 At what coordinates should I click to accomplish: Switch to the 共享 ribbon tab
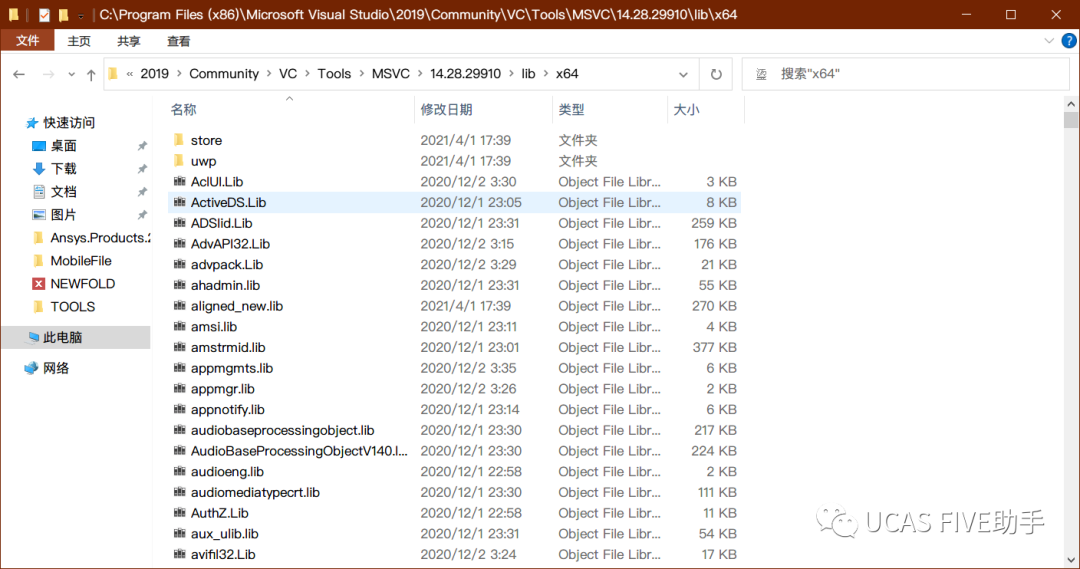pos(128,41)
